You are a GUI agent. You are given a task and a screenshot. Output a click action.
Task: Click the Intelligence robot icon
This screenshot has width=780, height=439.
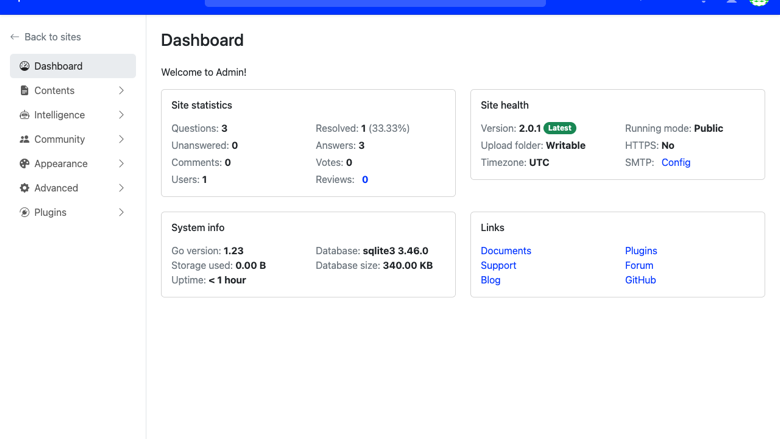point(24,115)
